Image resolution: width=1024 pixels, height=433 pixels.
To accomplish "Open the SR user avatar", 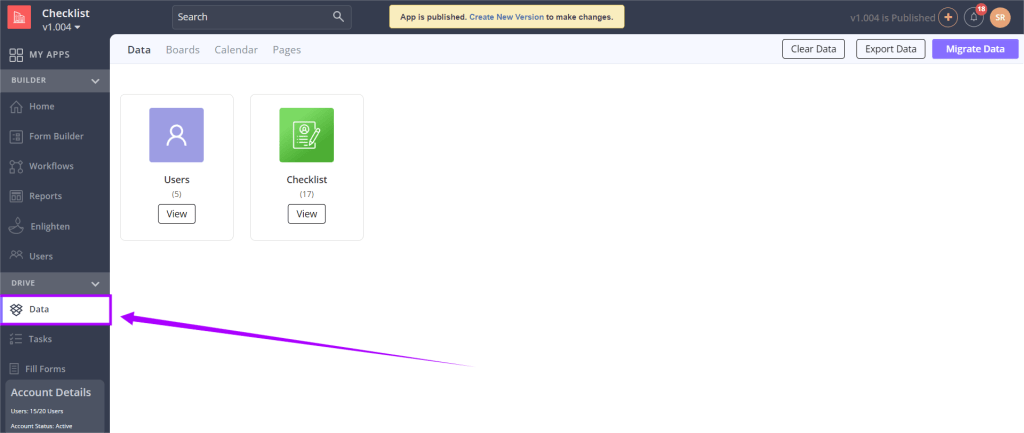I will tap(1000, 18).
